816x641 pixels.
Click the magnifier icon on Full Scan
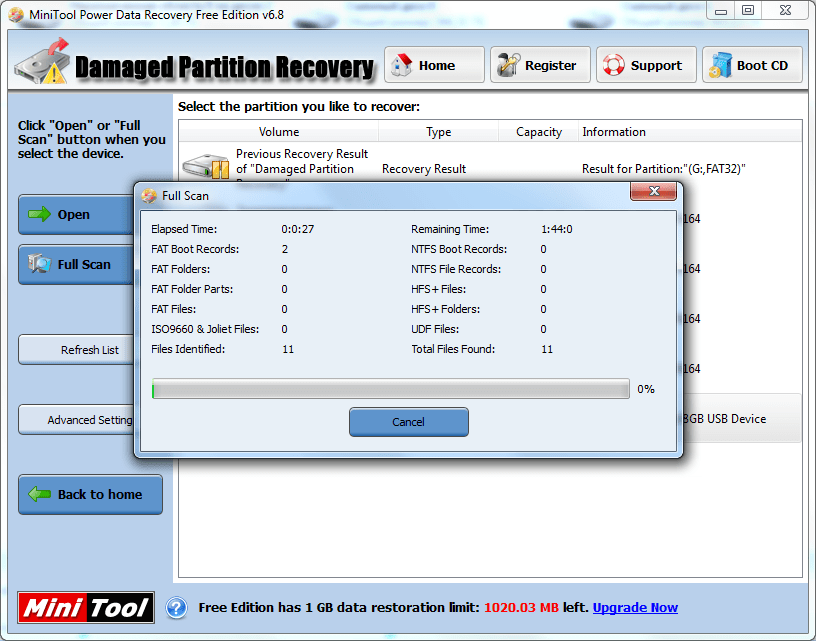(40, 264)
